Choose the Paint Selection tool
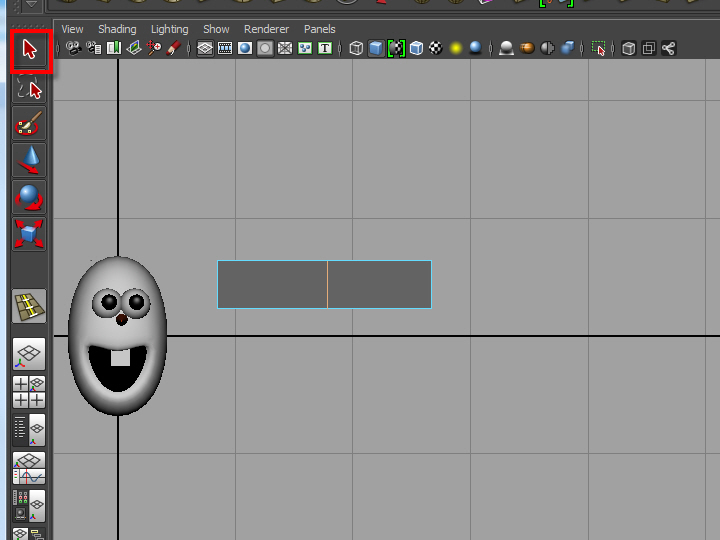Screen dimensions: 720x540 [x=29, y=124]
